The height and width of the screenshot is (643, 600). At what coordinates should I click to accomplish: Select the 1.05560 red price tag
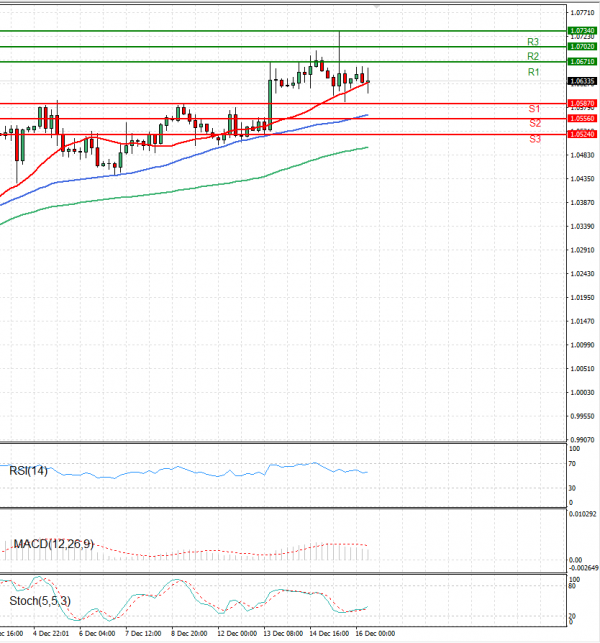coord(582,119)
